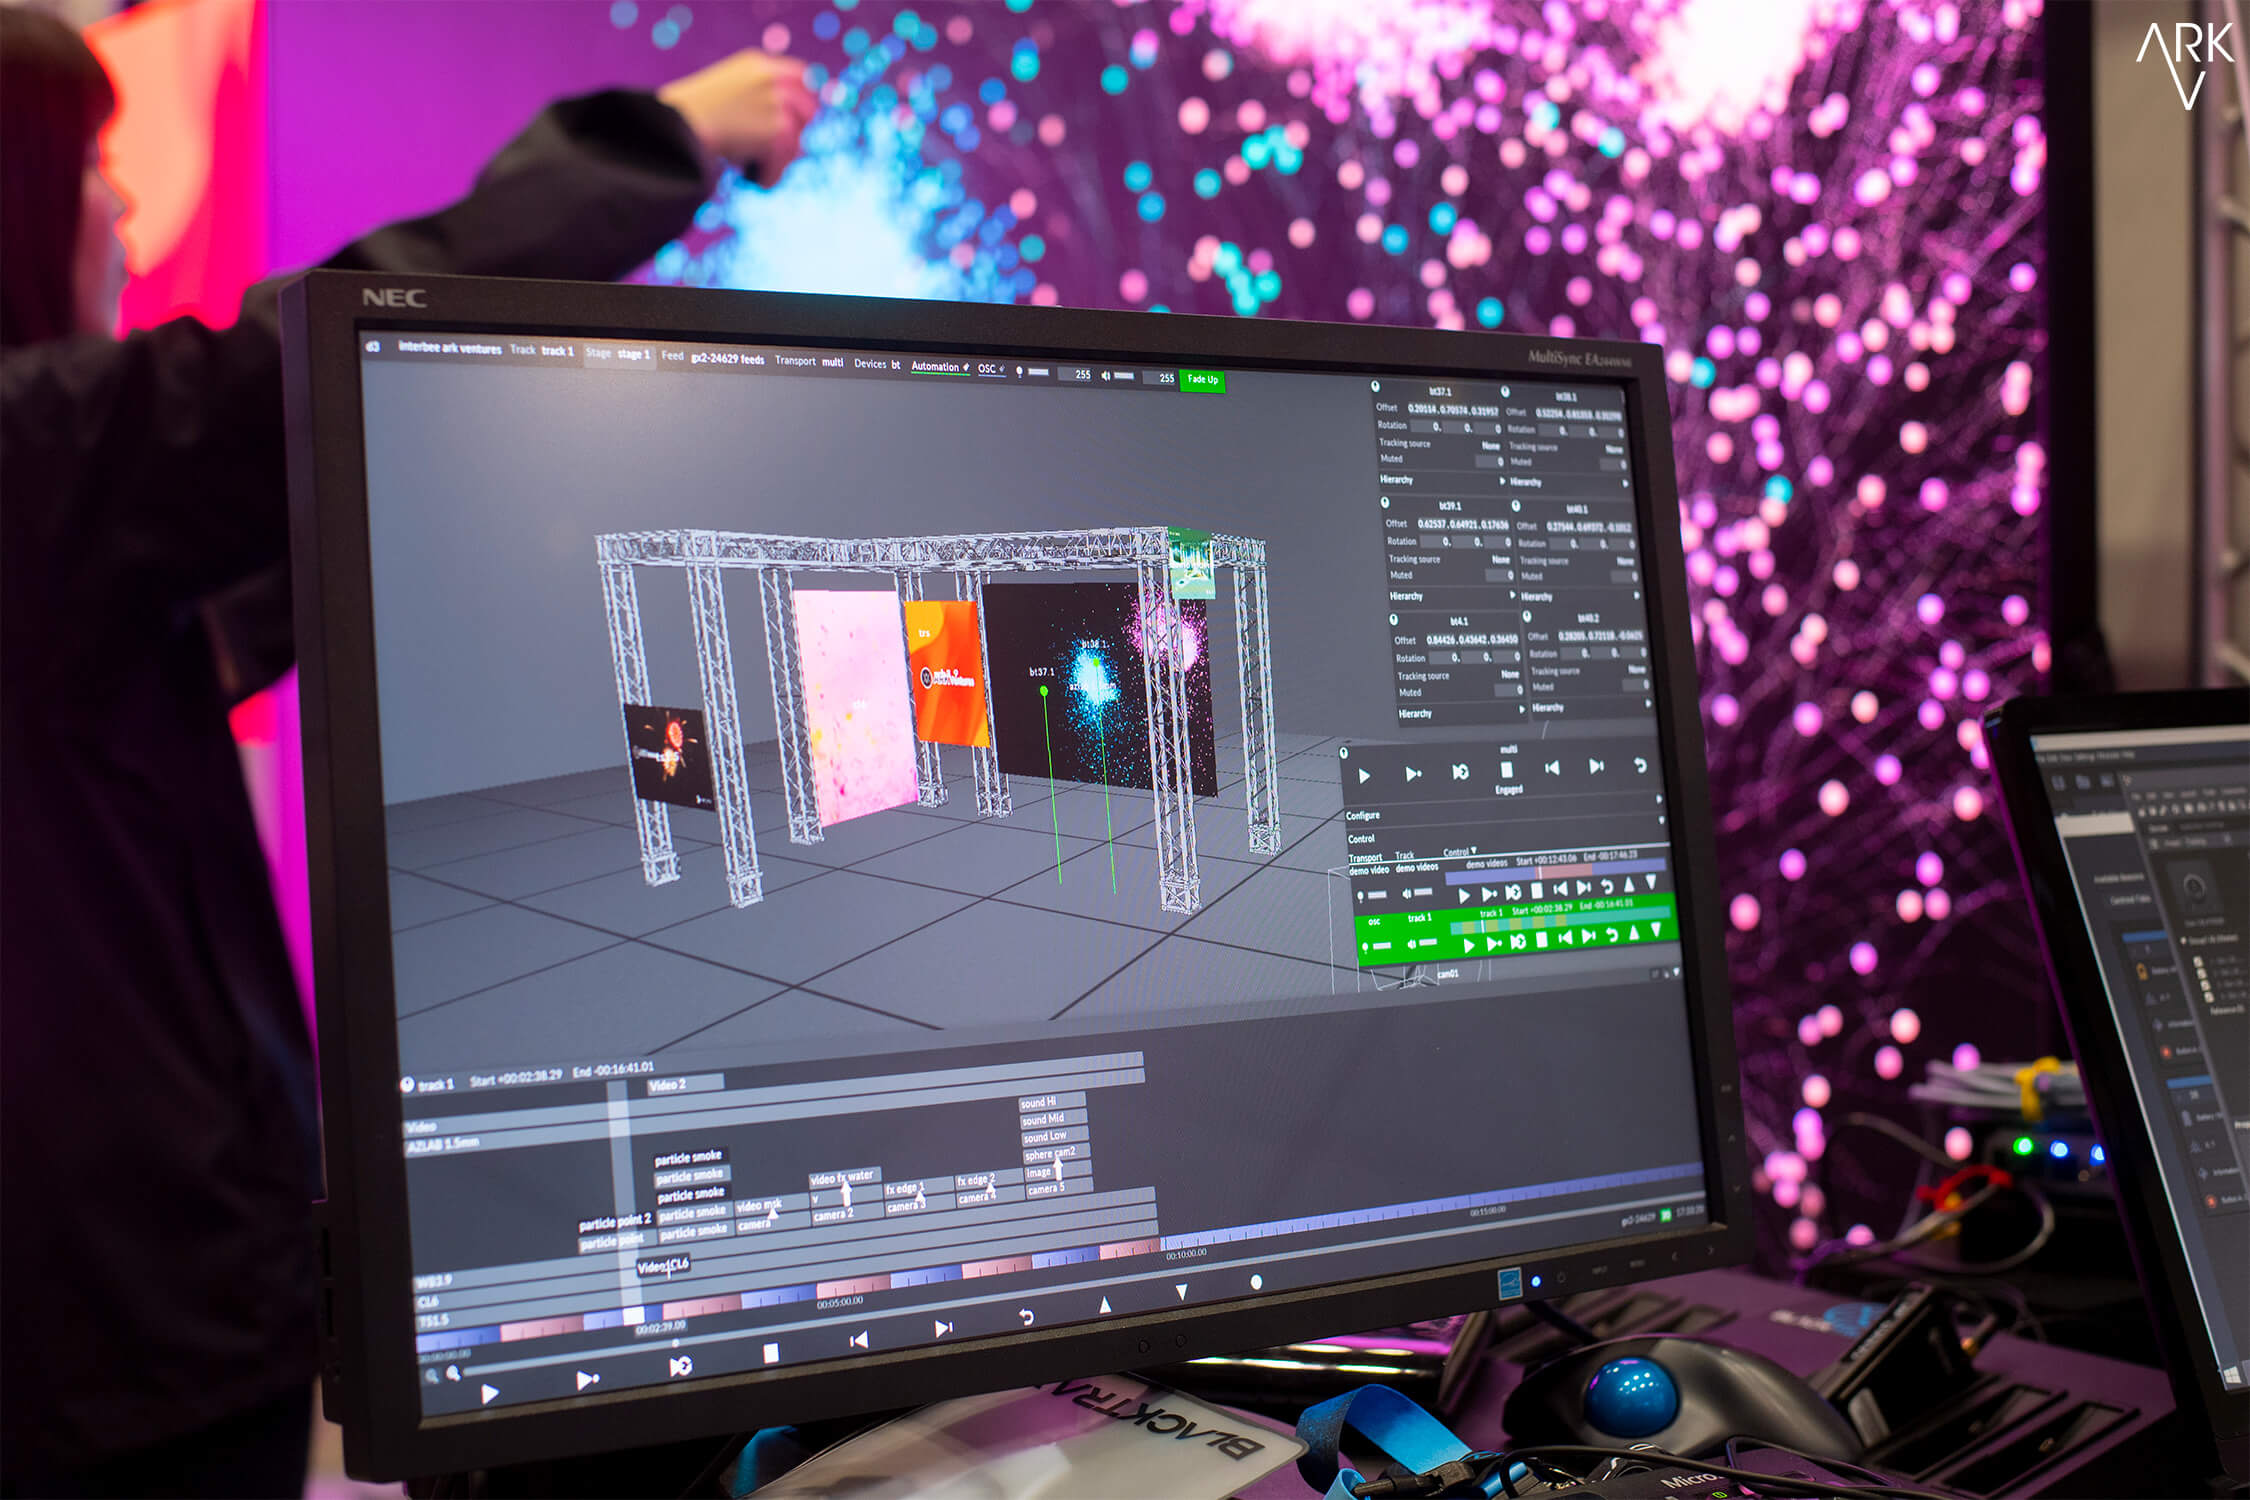Play the green track 1 row

point(1469,945)
